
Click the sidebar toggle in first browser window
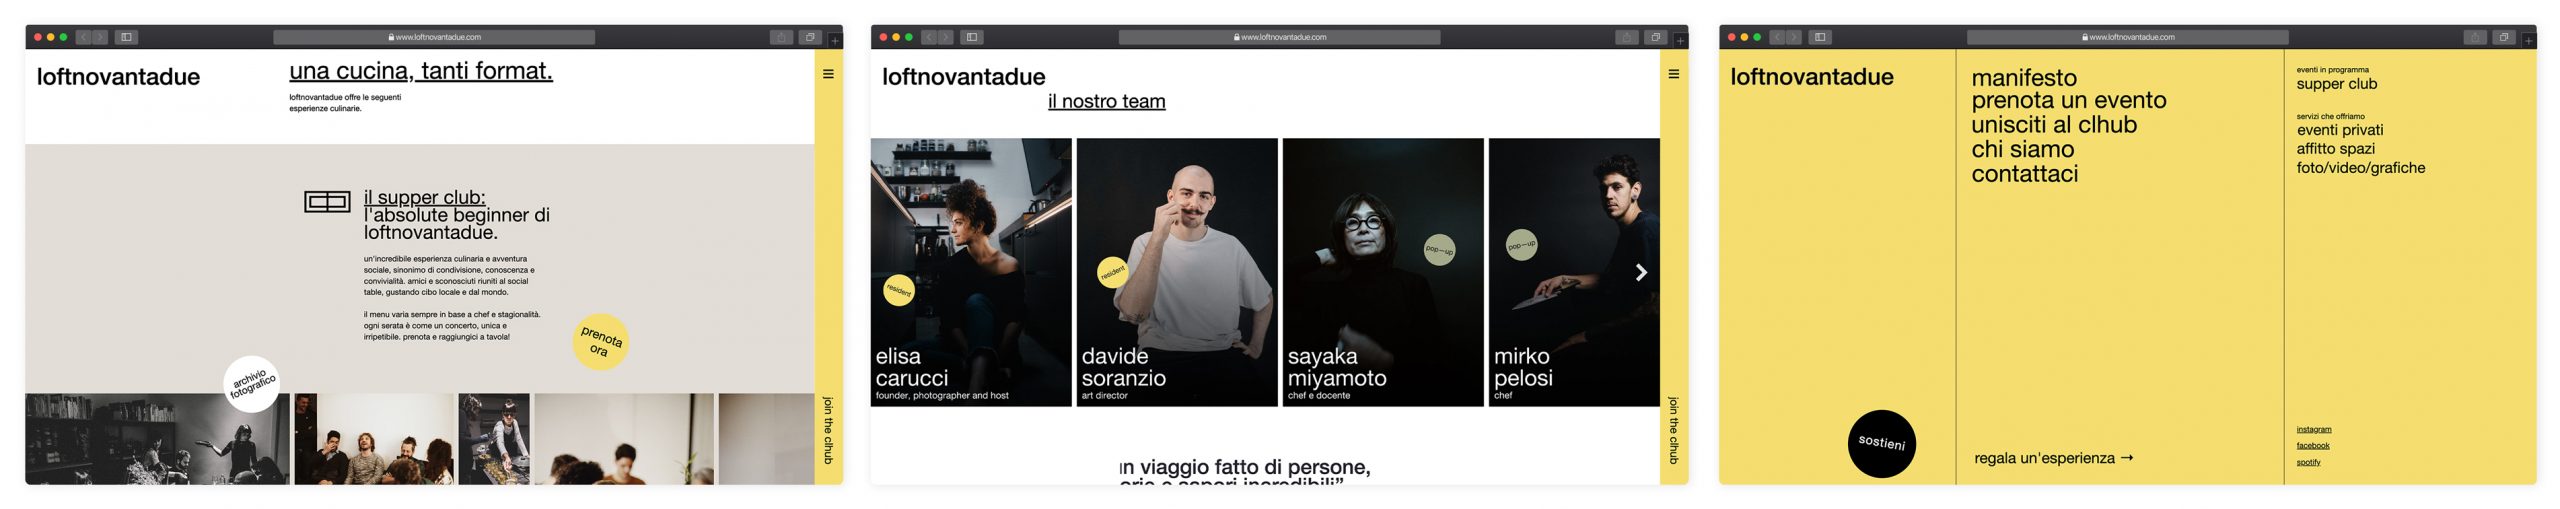[x=126, y=37]
